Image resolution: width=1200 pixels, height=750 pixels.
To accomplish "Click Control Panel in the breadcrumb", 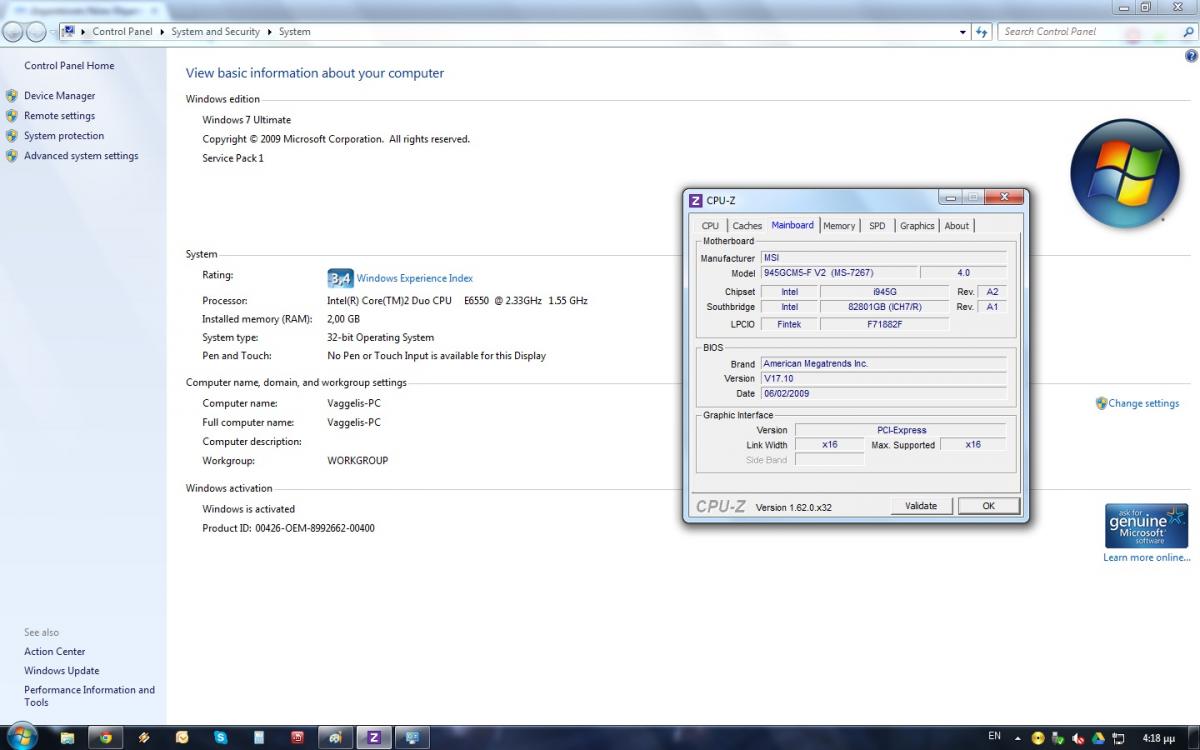I will tap(122, 32).
